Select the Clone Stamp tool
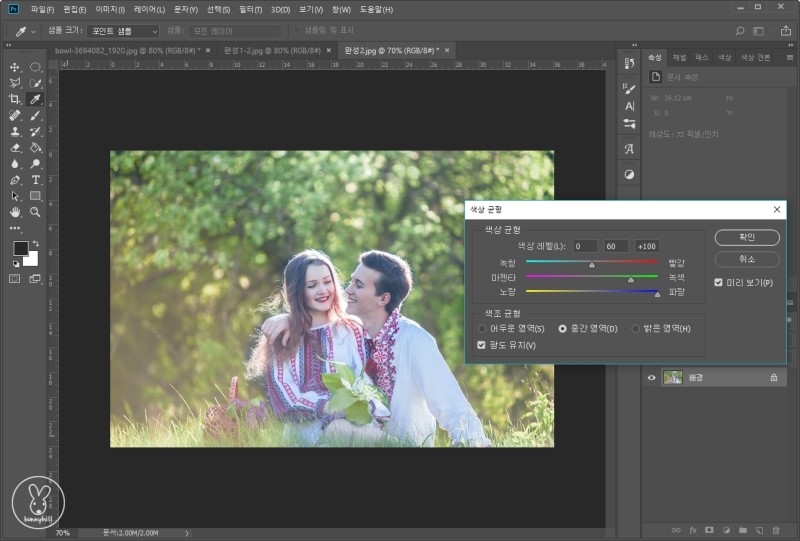This screenshot has width=800, height=541. [x=15, y=131]
